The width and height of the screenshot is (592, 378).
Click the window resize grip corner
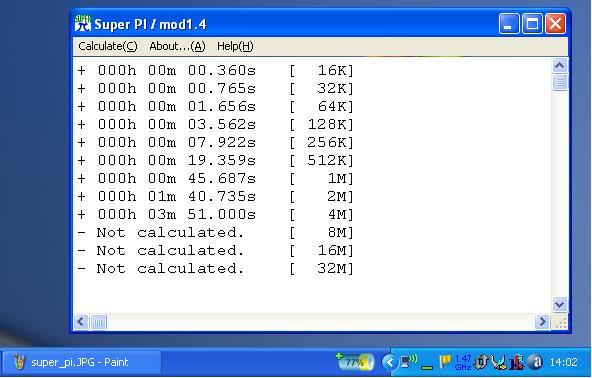(561, 322)
